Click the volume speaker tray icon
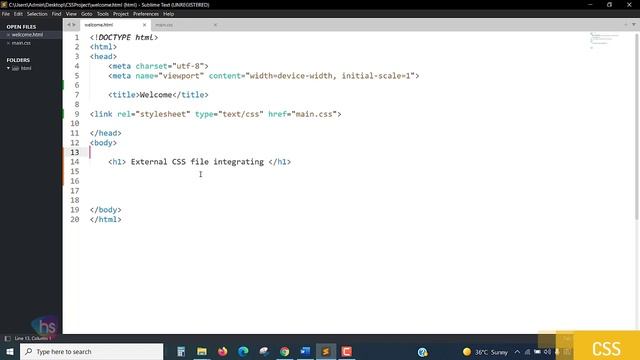 (x=547, y=352)
